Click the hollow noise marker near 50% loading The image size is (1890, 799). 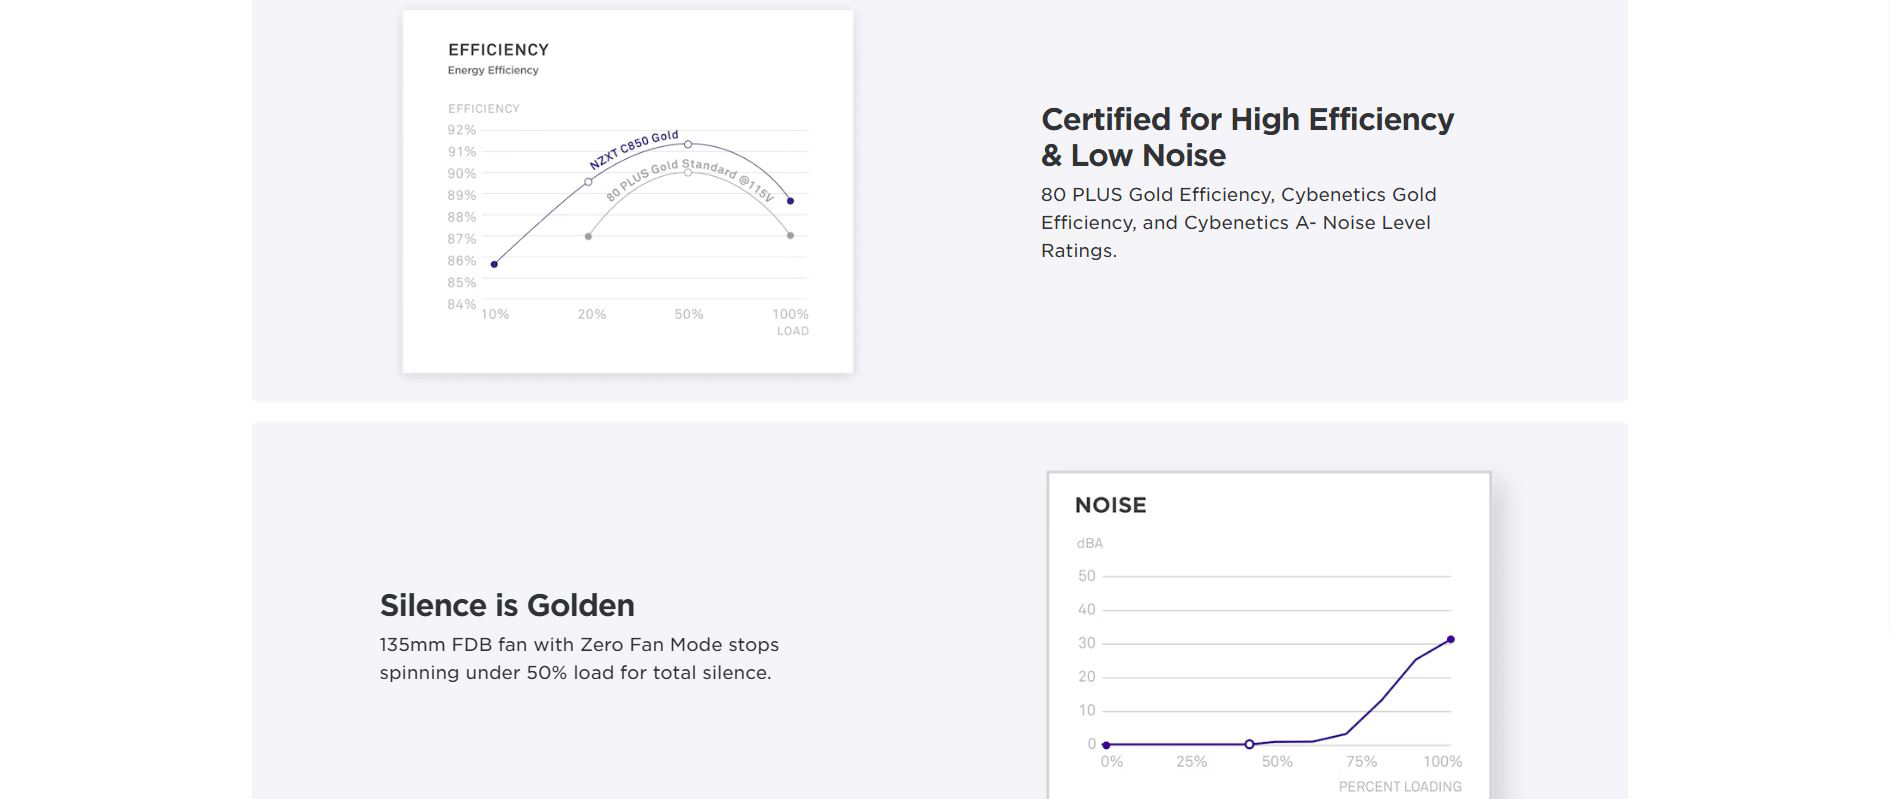(x=1249, y=744)
